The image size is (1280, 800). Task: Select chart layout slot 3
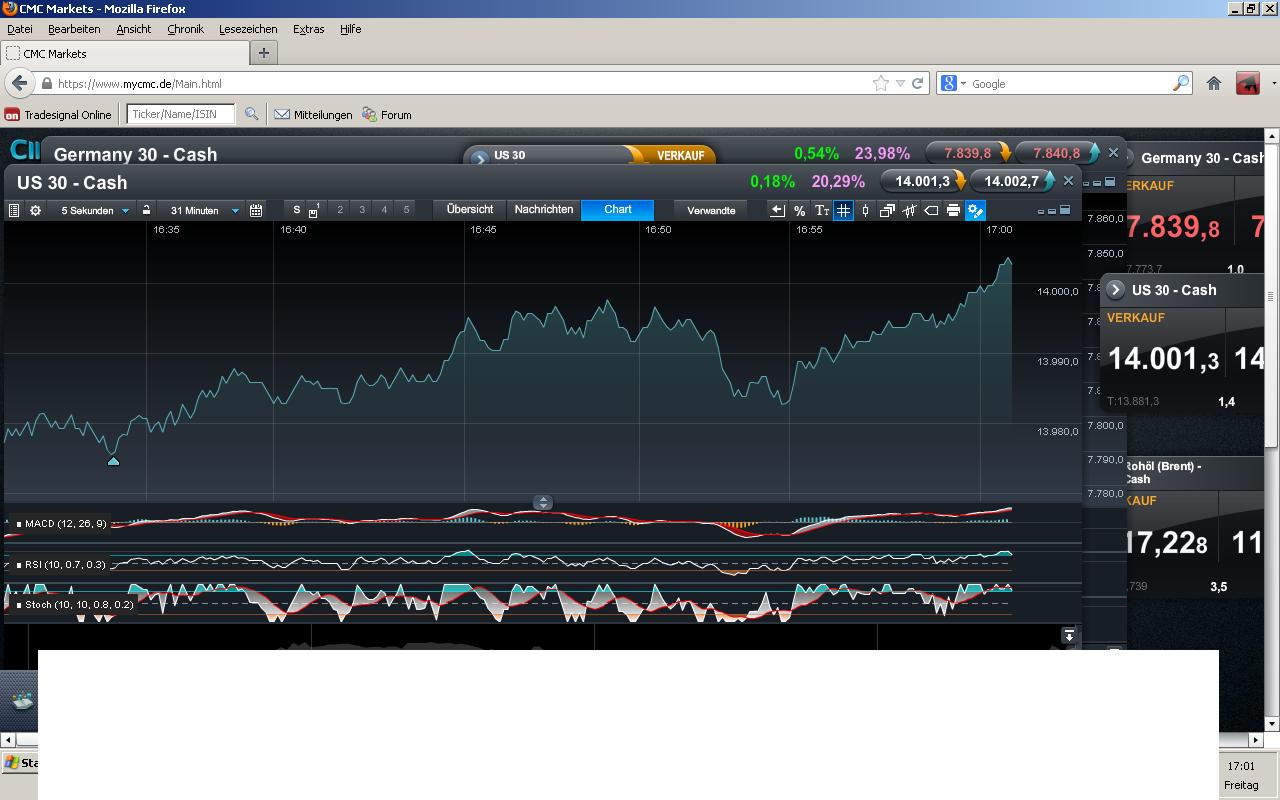coord(362,210)
